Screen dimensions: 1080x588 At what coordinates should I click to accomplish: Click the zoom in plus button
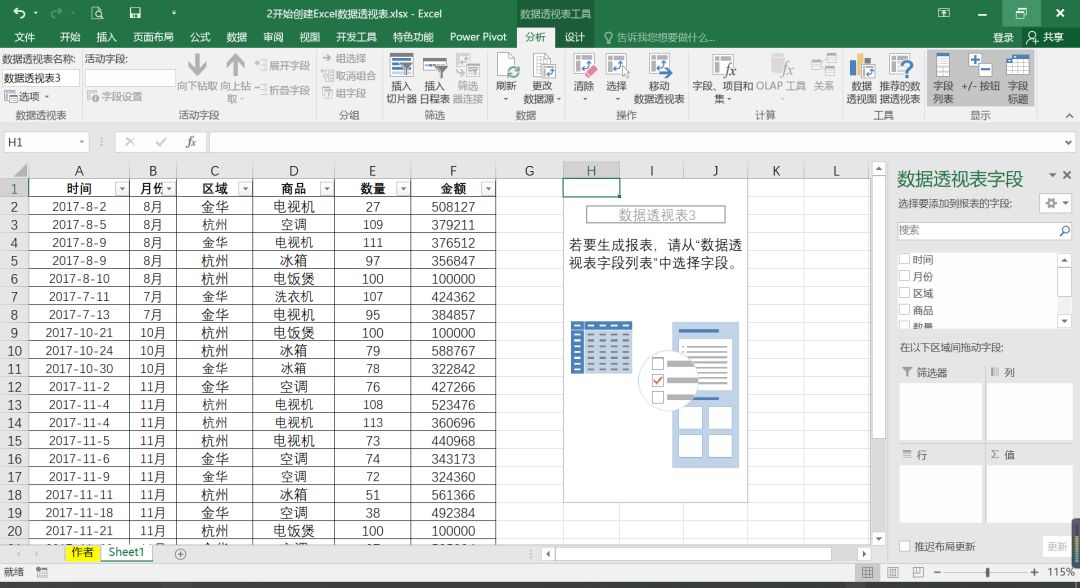click(x=1034, y=572)
